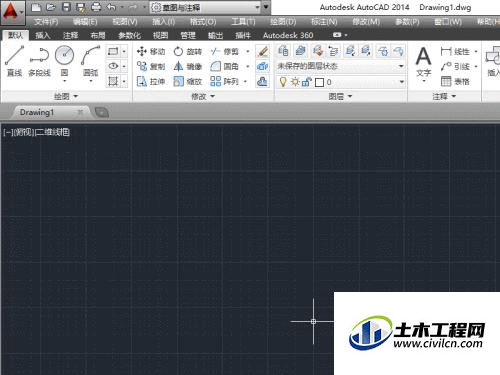The width and height of the screenshot is (500, 375).
Task: Activate the Mirror (镜像) tool
Action: [x=188, y=66]
